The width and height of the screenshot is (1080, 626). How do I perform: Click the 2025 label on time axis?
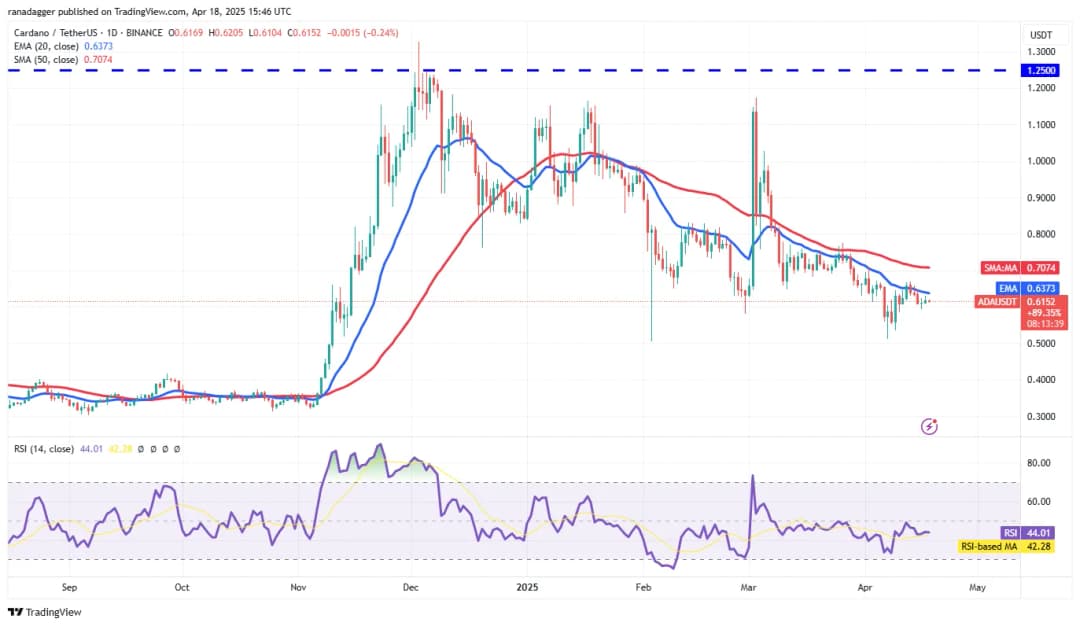click(524, 590)
